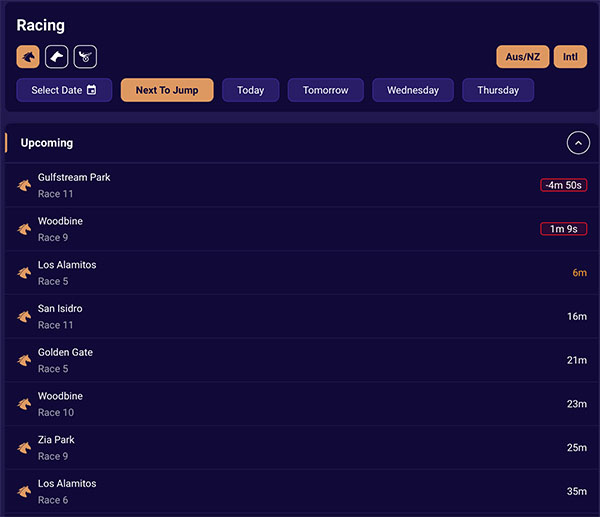
Task: Toggle the greyhound racing filter icon
Action: (57, 57)
